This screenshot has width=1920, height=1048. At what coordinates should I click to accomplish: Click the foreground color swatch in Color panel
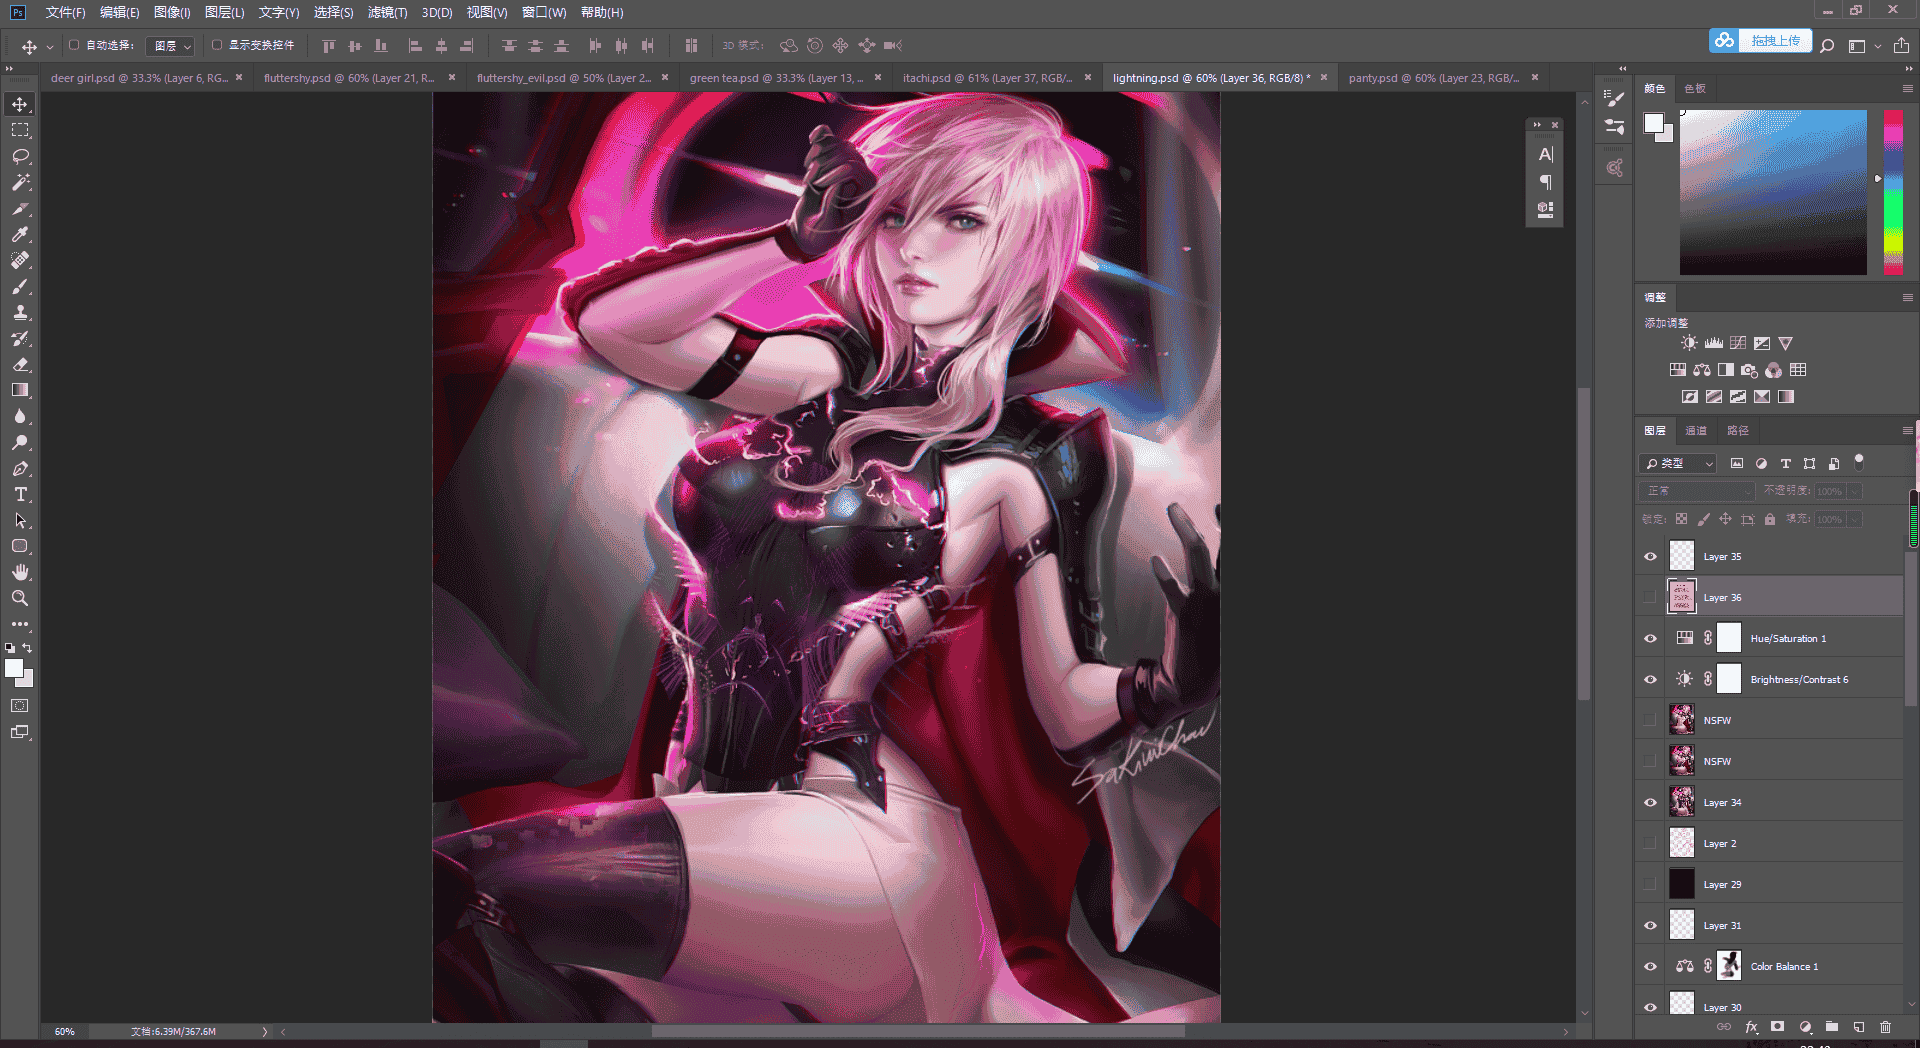click(1653, 123)
